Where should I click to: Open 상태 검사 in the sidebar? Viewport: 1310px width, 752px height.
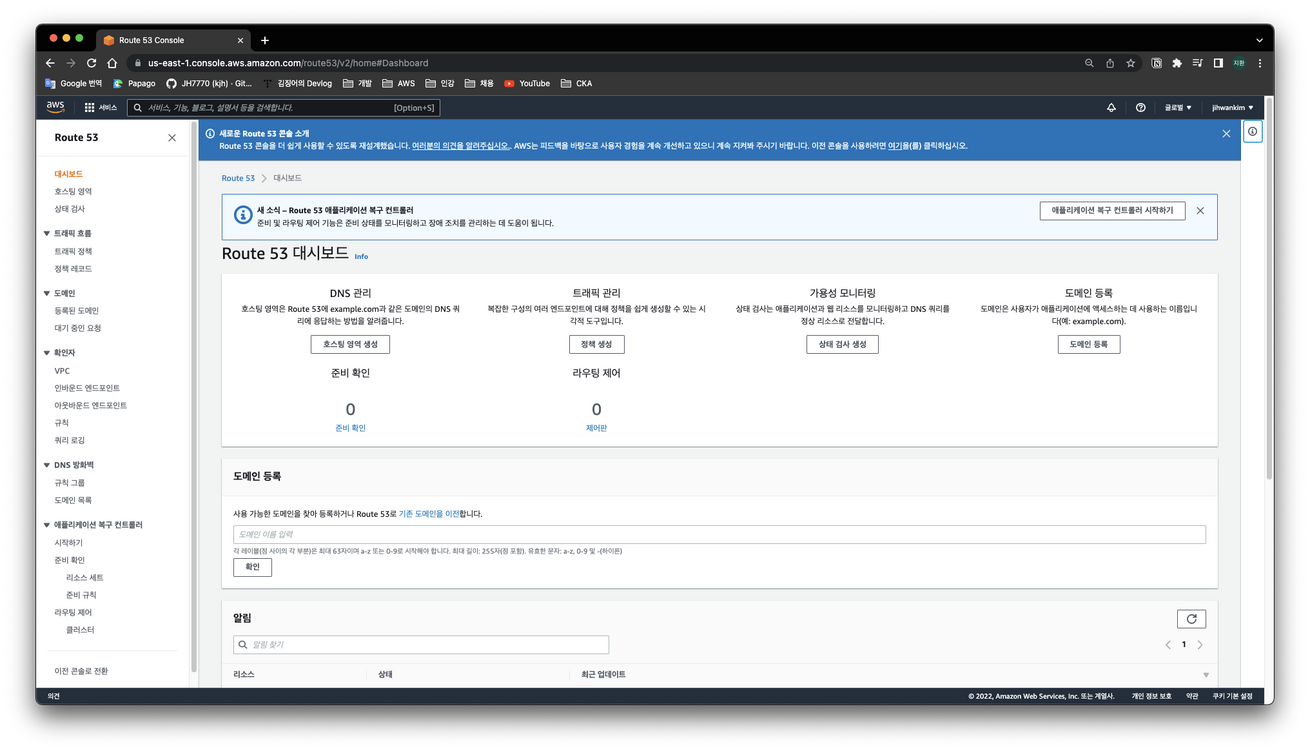click(x=70, y=209)
